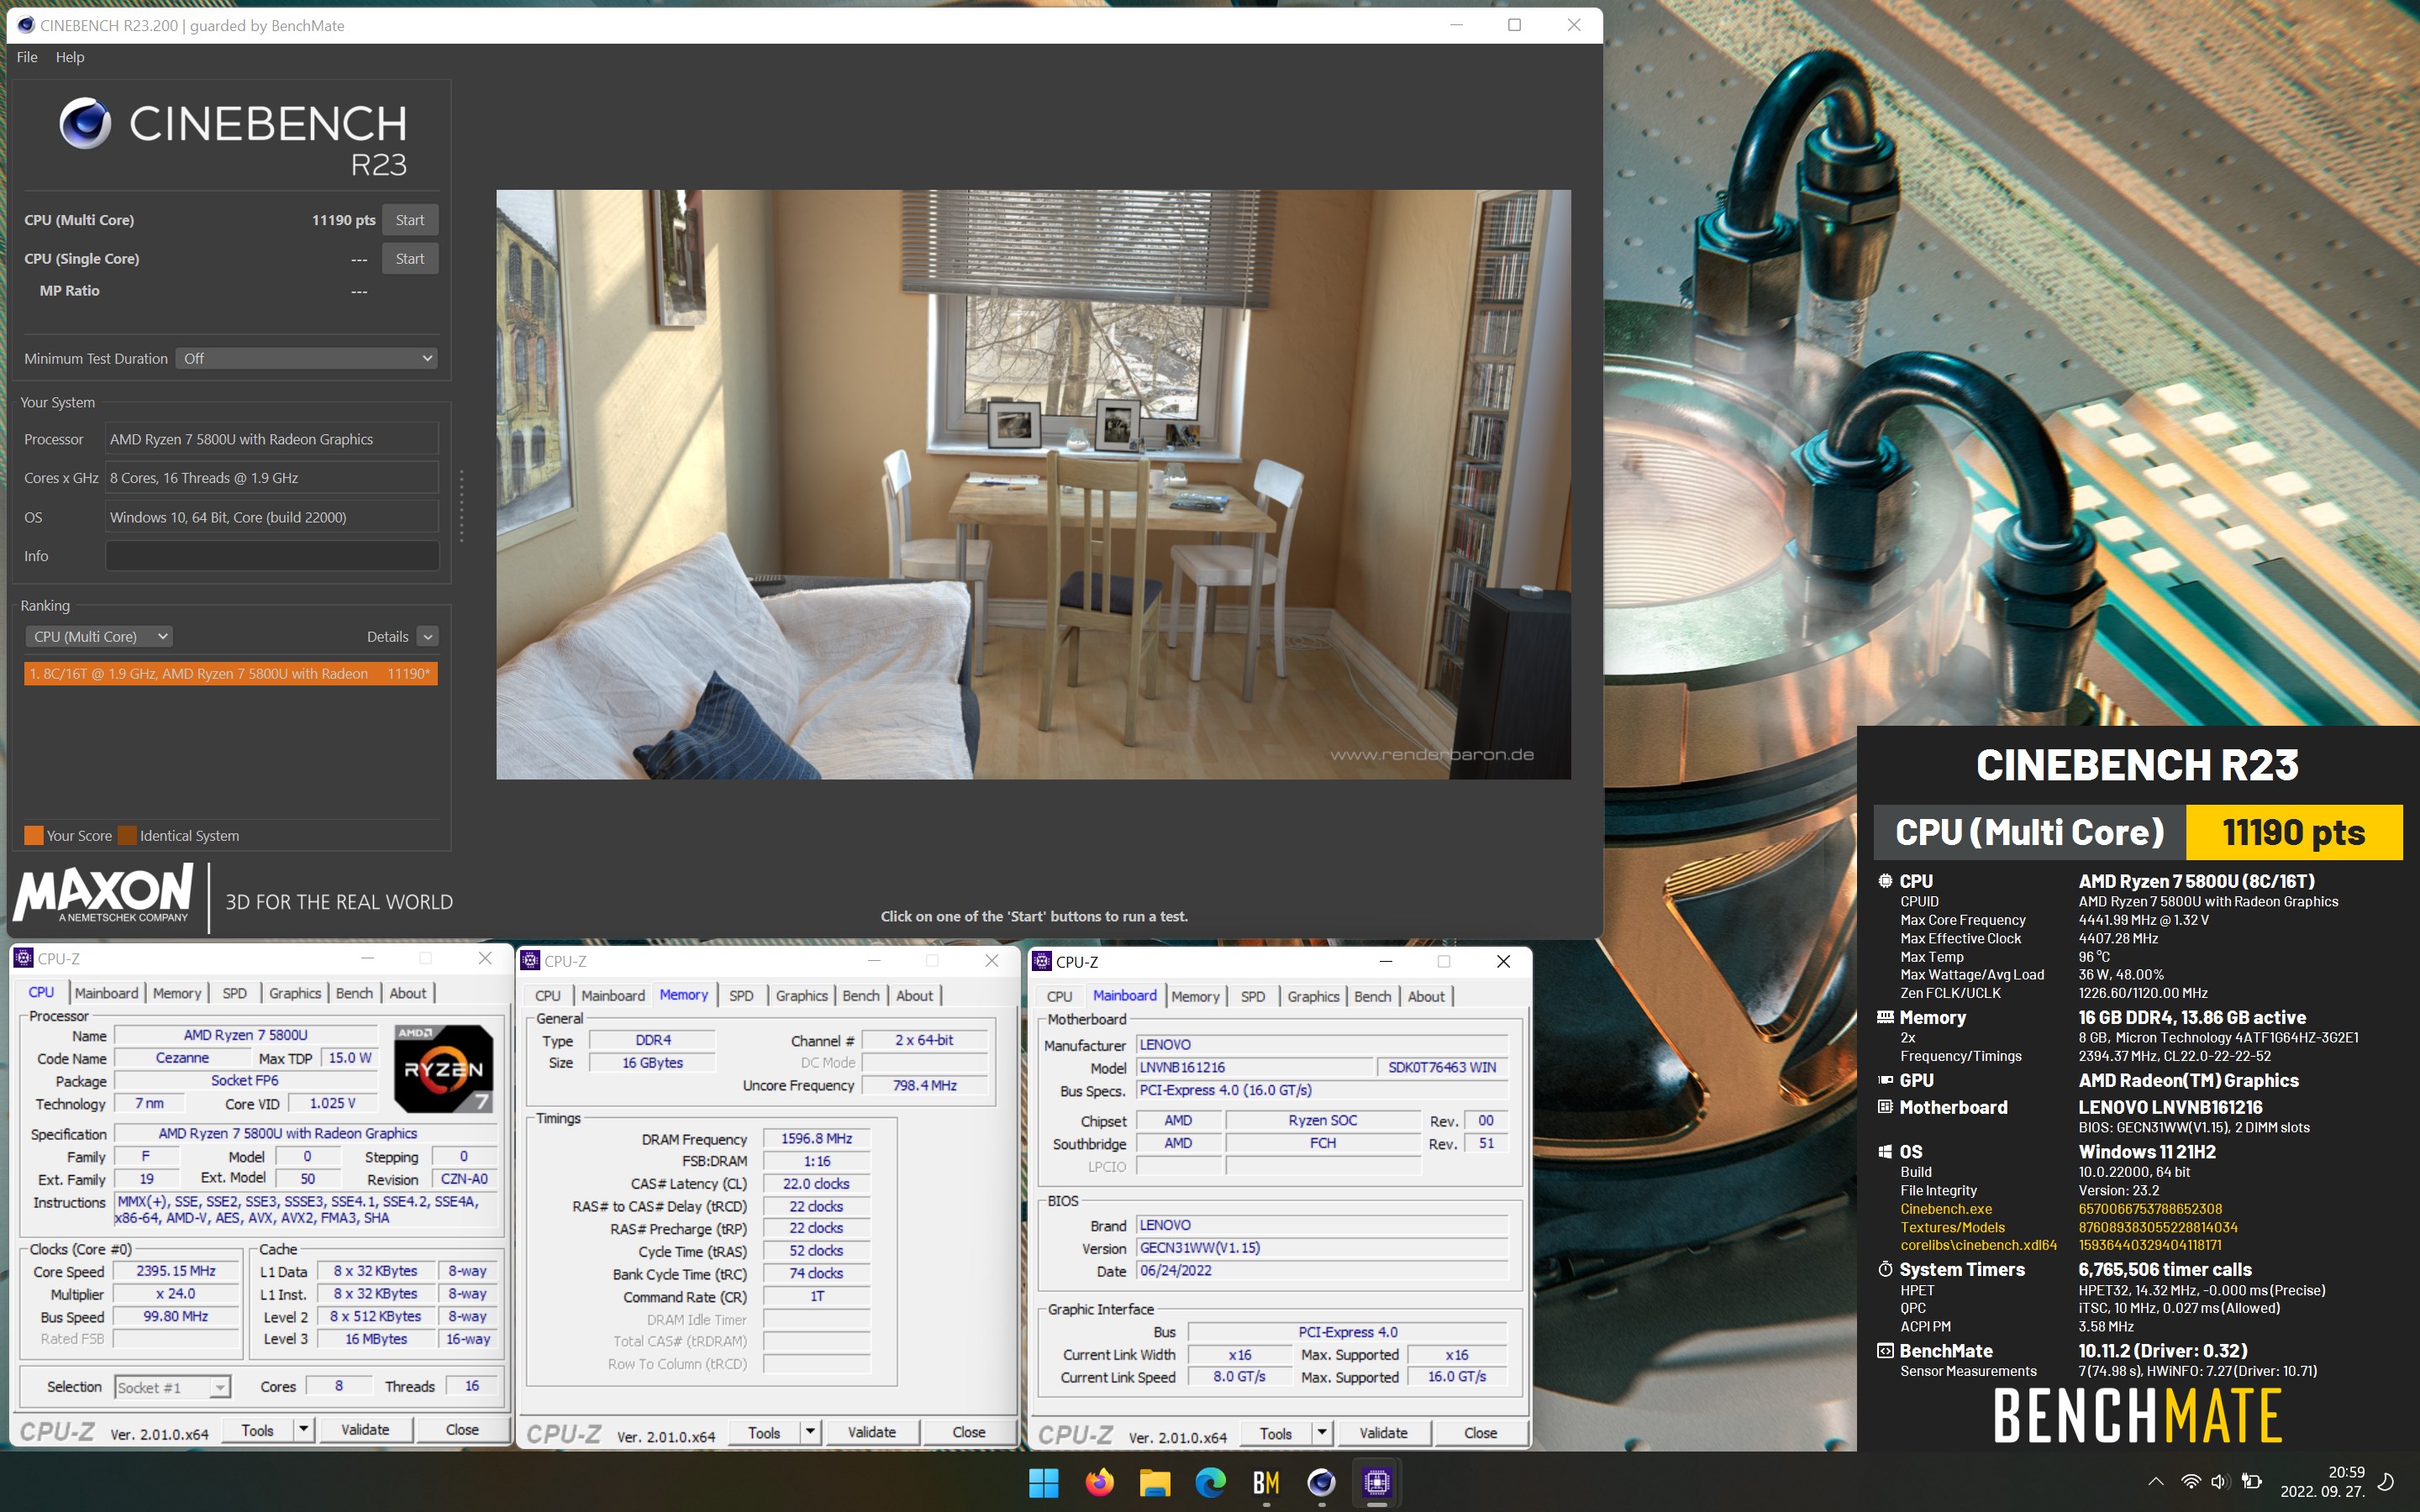Click Validate in Mainboard CPU-Z window
Image resolution: width=2420 pixels, height=1512 pixels.
click(x=1383, y=1433)
